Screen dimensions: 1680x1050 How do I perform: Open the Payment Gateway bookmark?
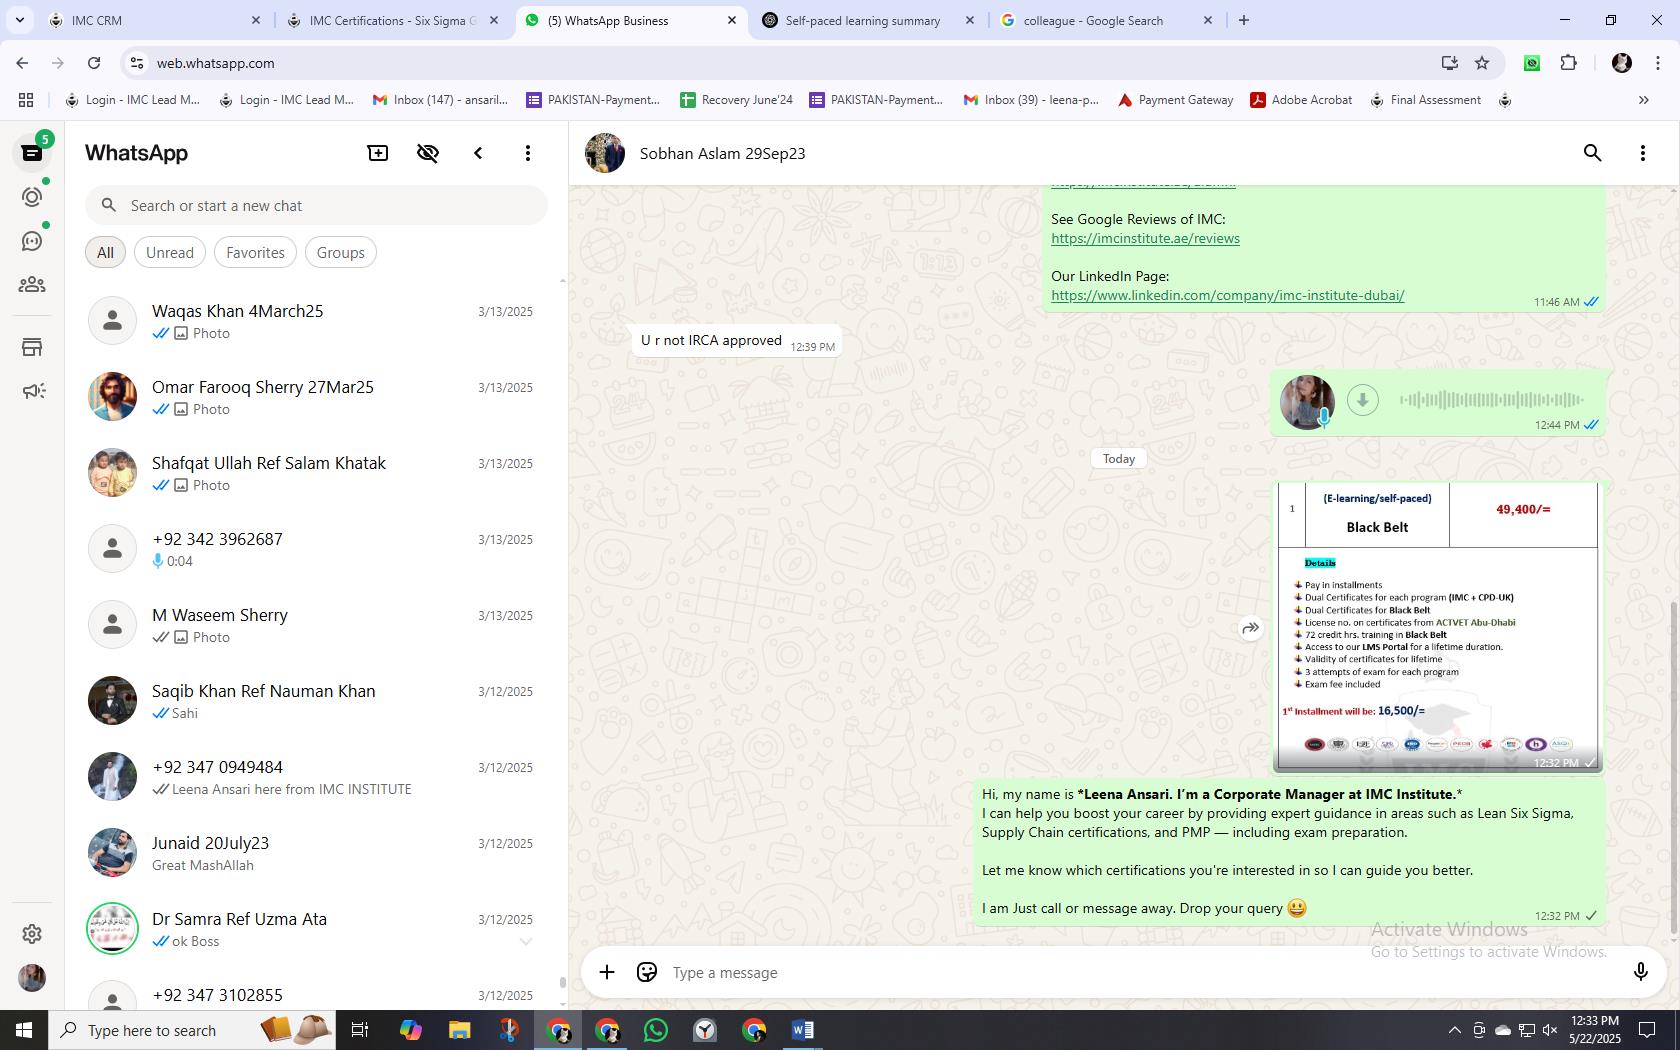coord(1175,100)
